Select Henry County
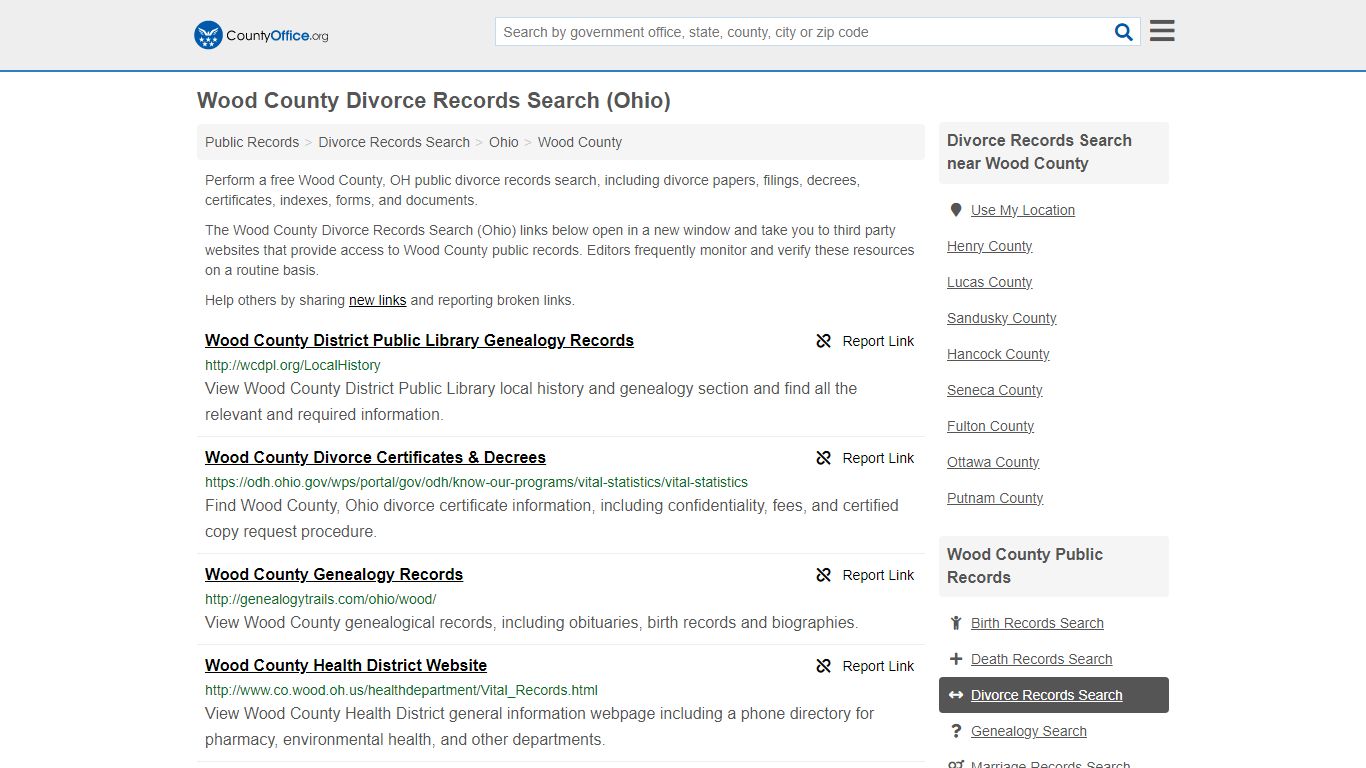 click(x=989, y=246)
